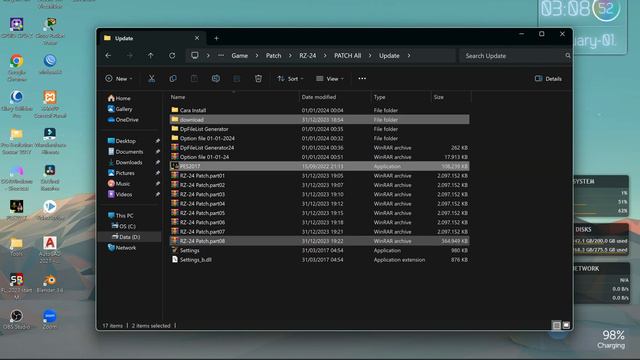Open Home in navigation pane
The width and height of the screenshot is (640, 360).
(119, 98)
